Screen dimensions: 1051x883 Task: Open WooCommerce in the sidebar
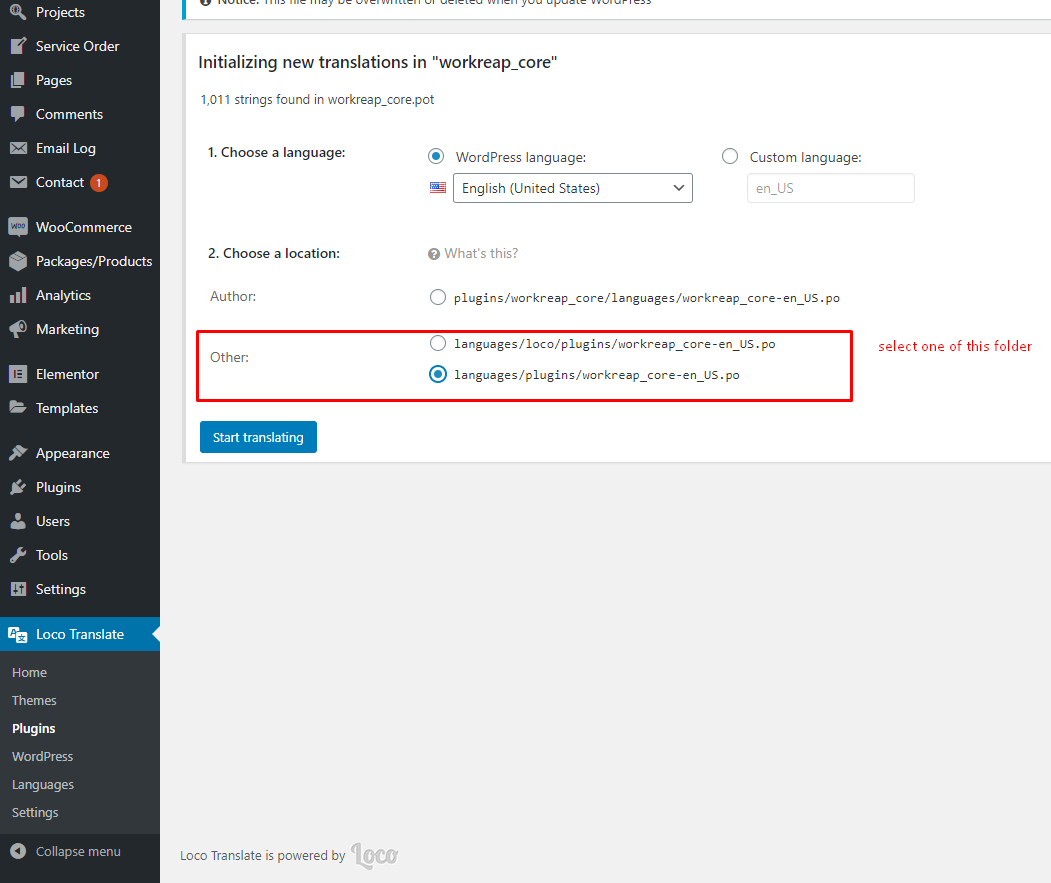[84, 227]
